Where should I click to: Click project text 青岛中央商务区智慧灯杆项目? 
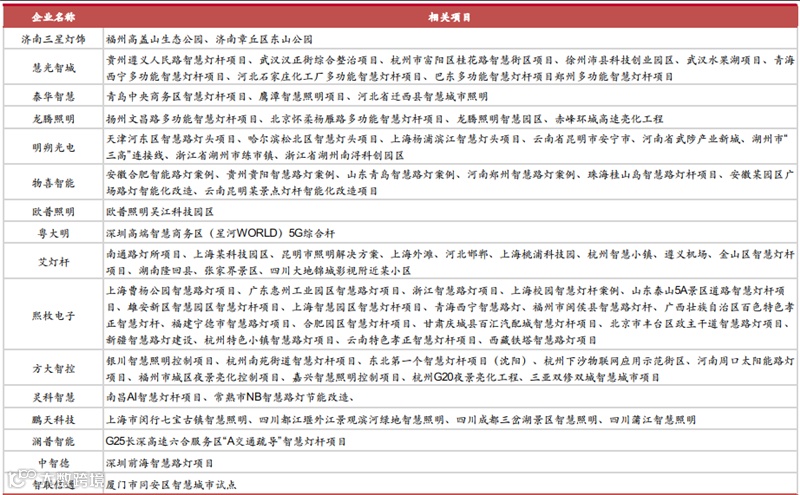177,96
